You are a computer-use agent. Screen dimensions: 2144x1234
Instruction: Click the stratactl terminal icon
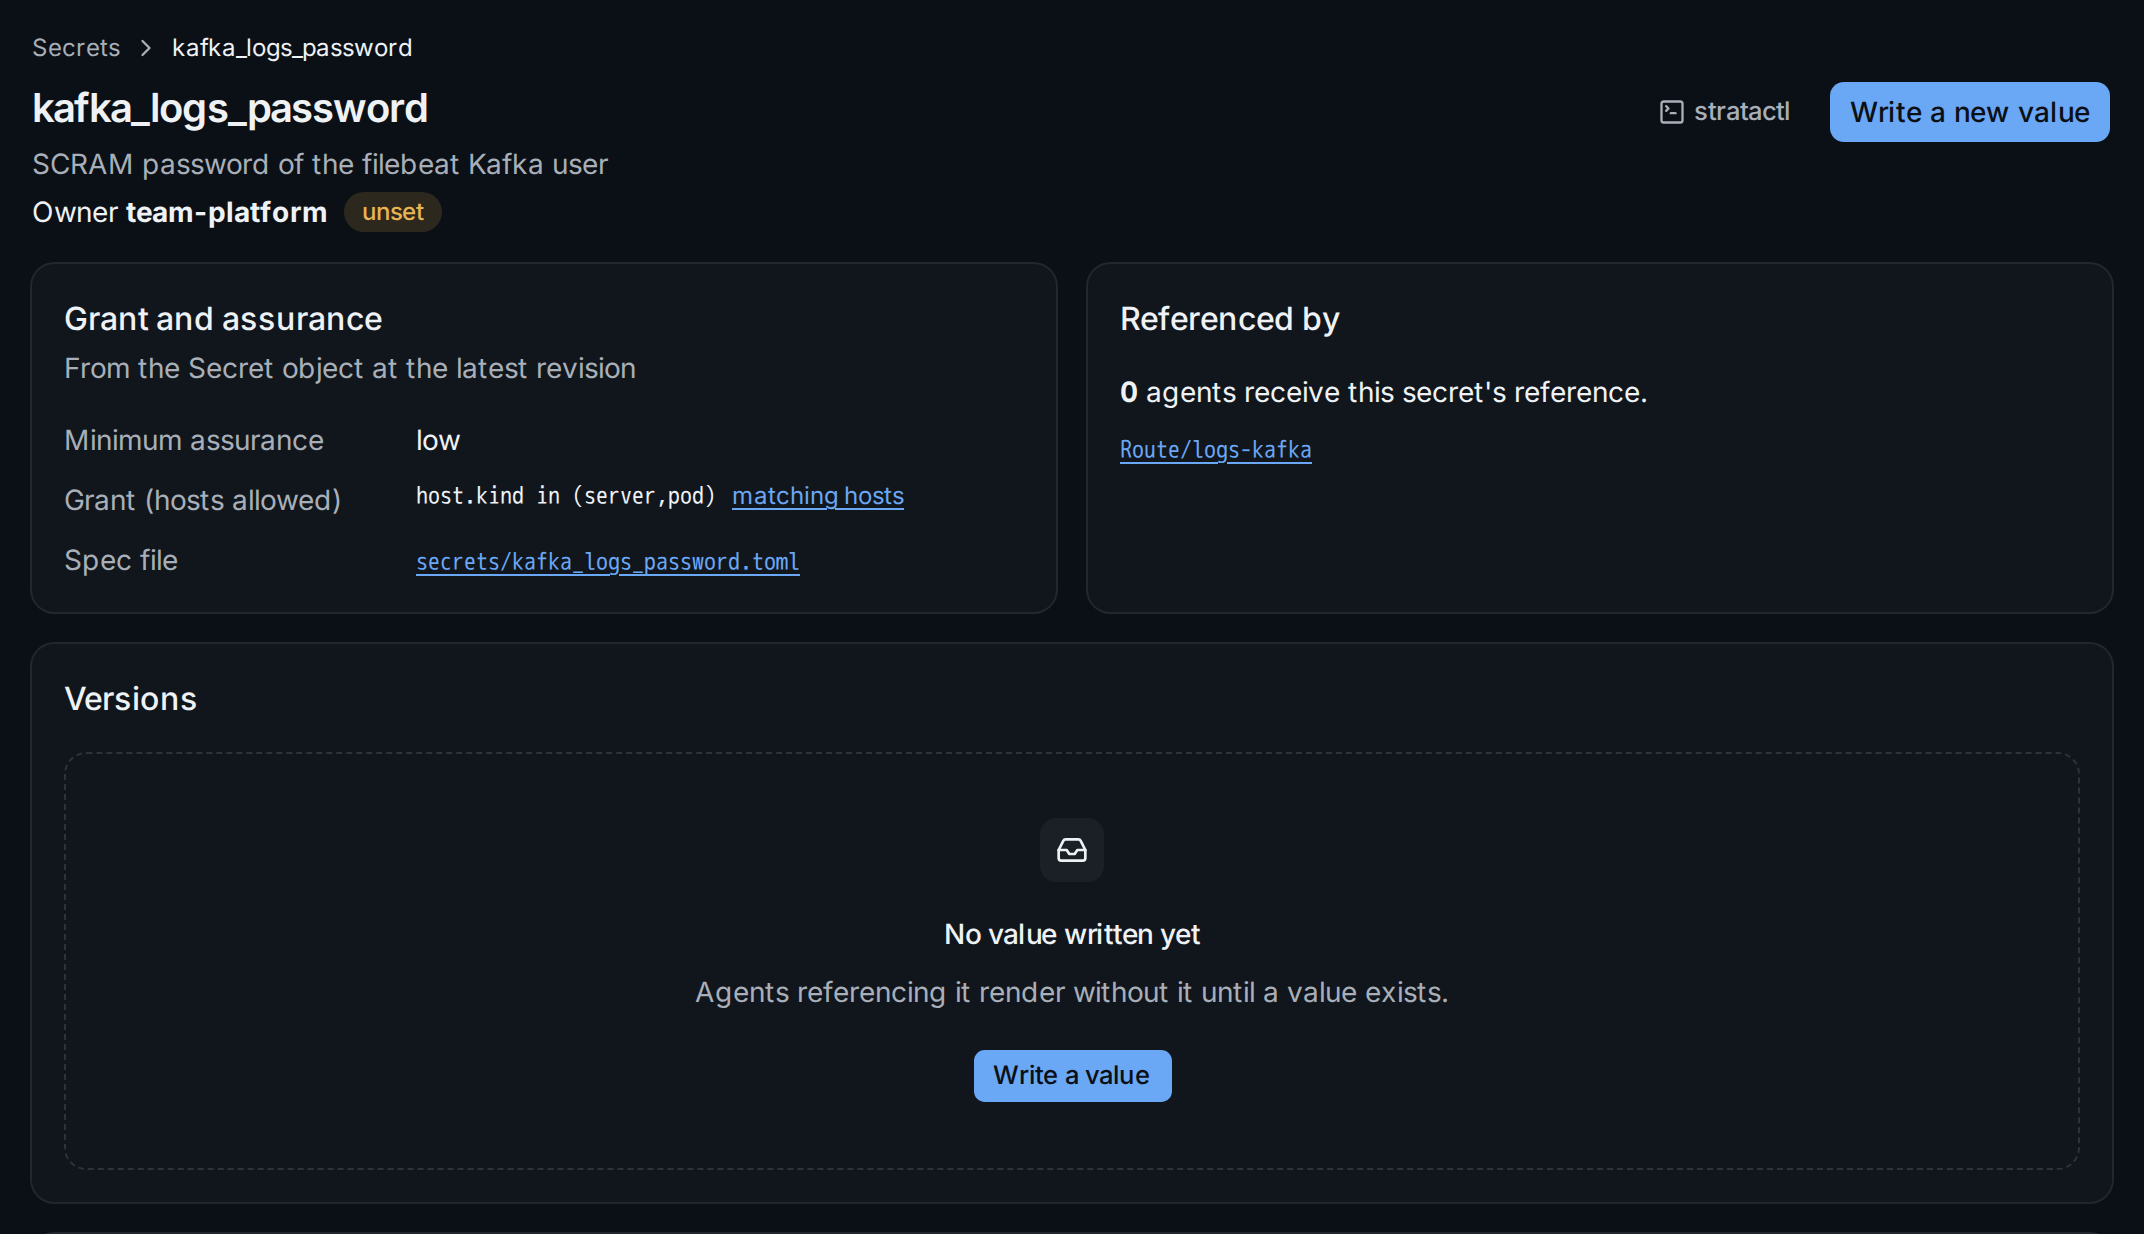1671,112
